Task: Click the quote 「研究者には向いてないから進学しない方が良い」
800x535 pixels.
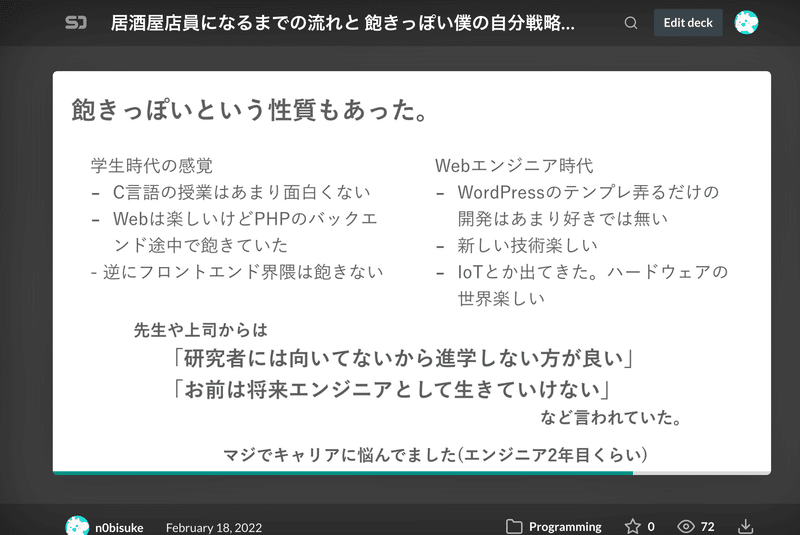Action: click(402, 358)
